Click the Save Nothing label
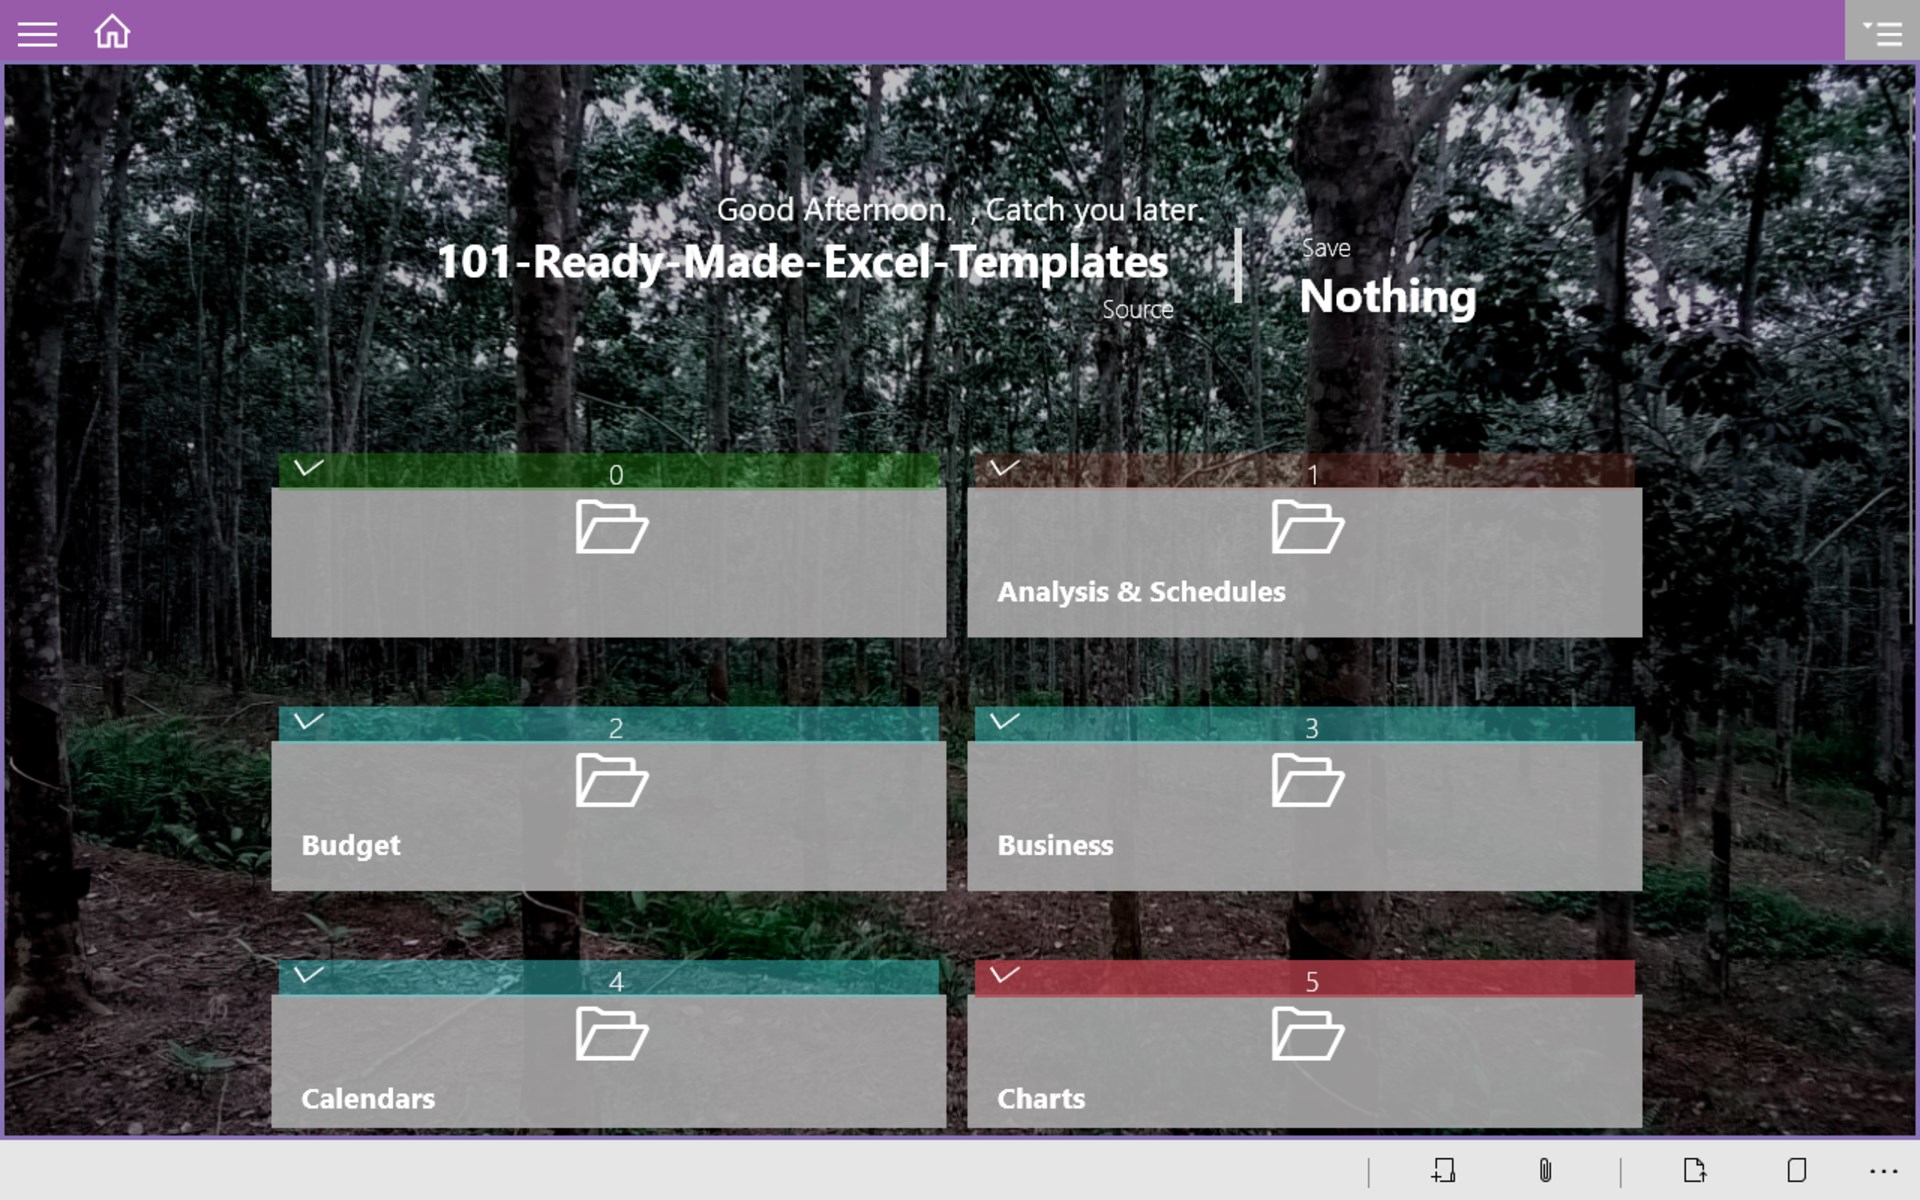This screenshot has width=1920, height=1200. [x=1387, y=296]
